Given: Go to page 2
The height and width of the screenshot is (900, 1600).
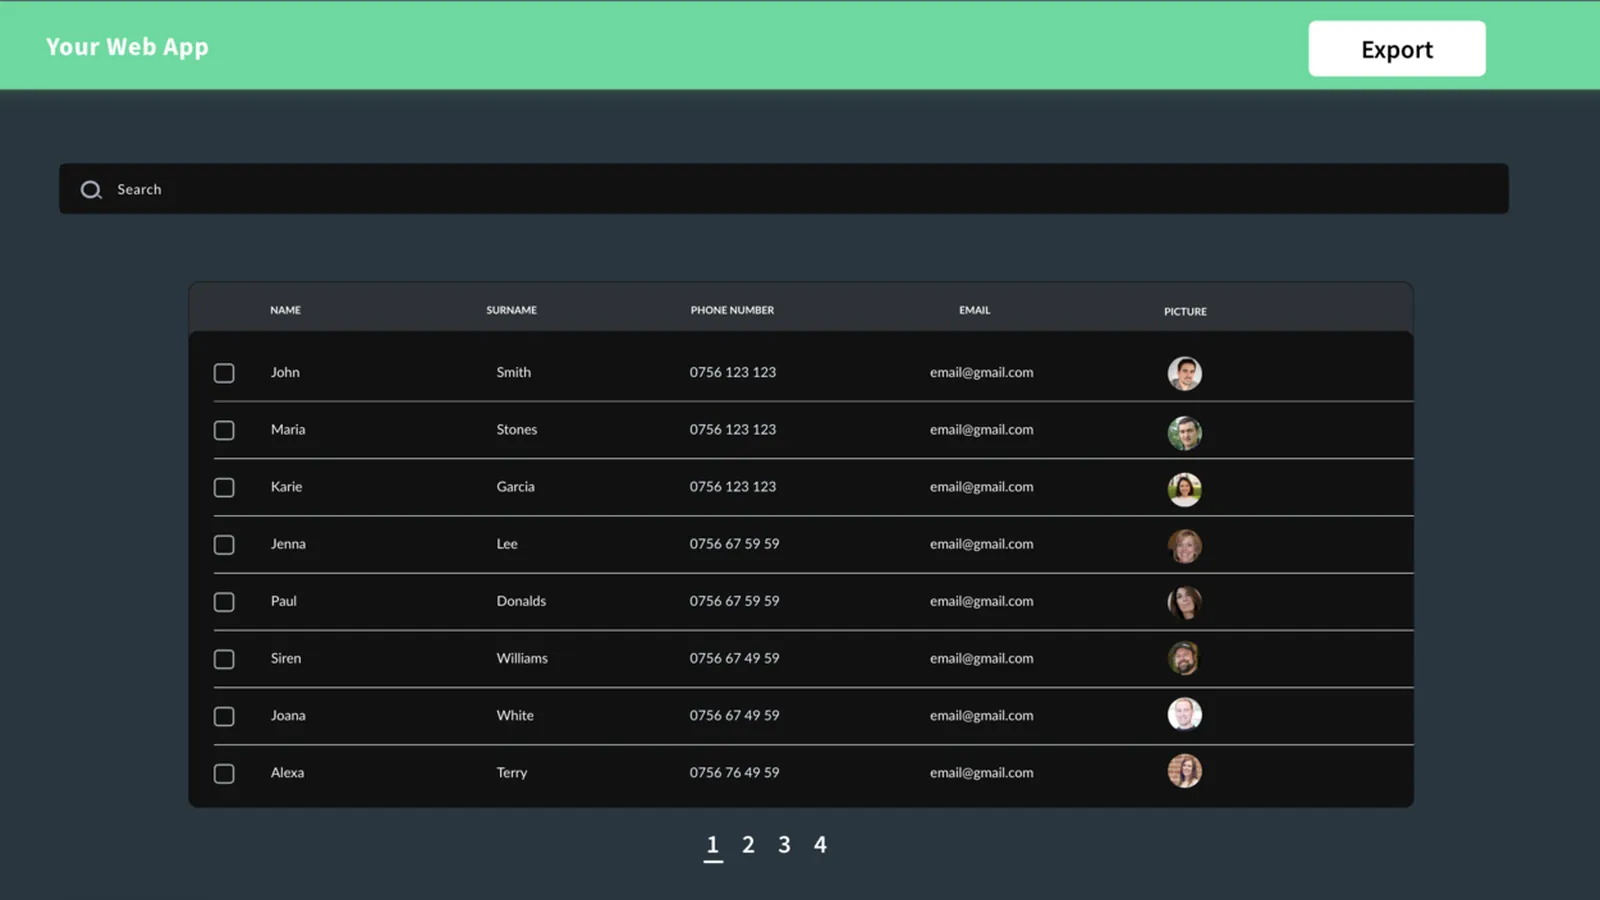Looking at the screenshot, I should click(x=748, y=845).
